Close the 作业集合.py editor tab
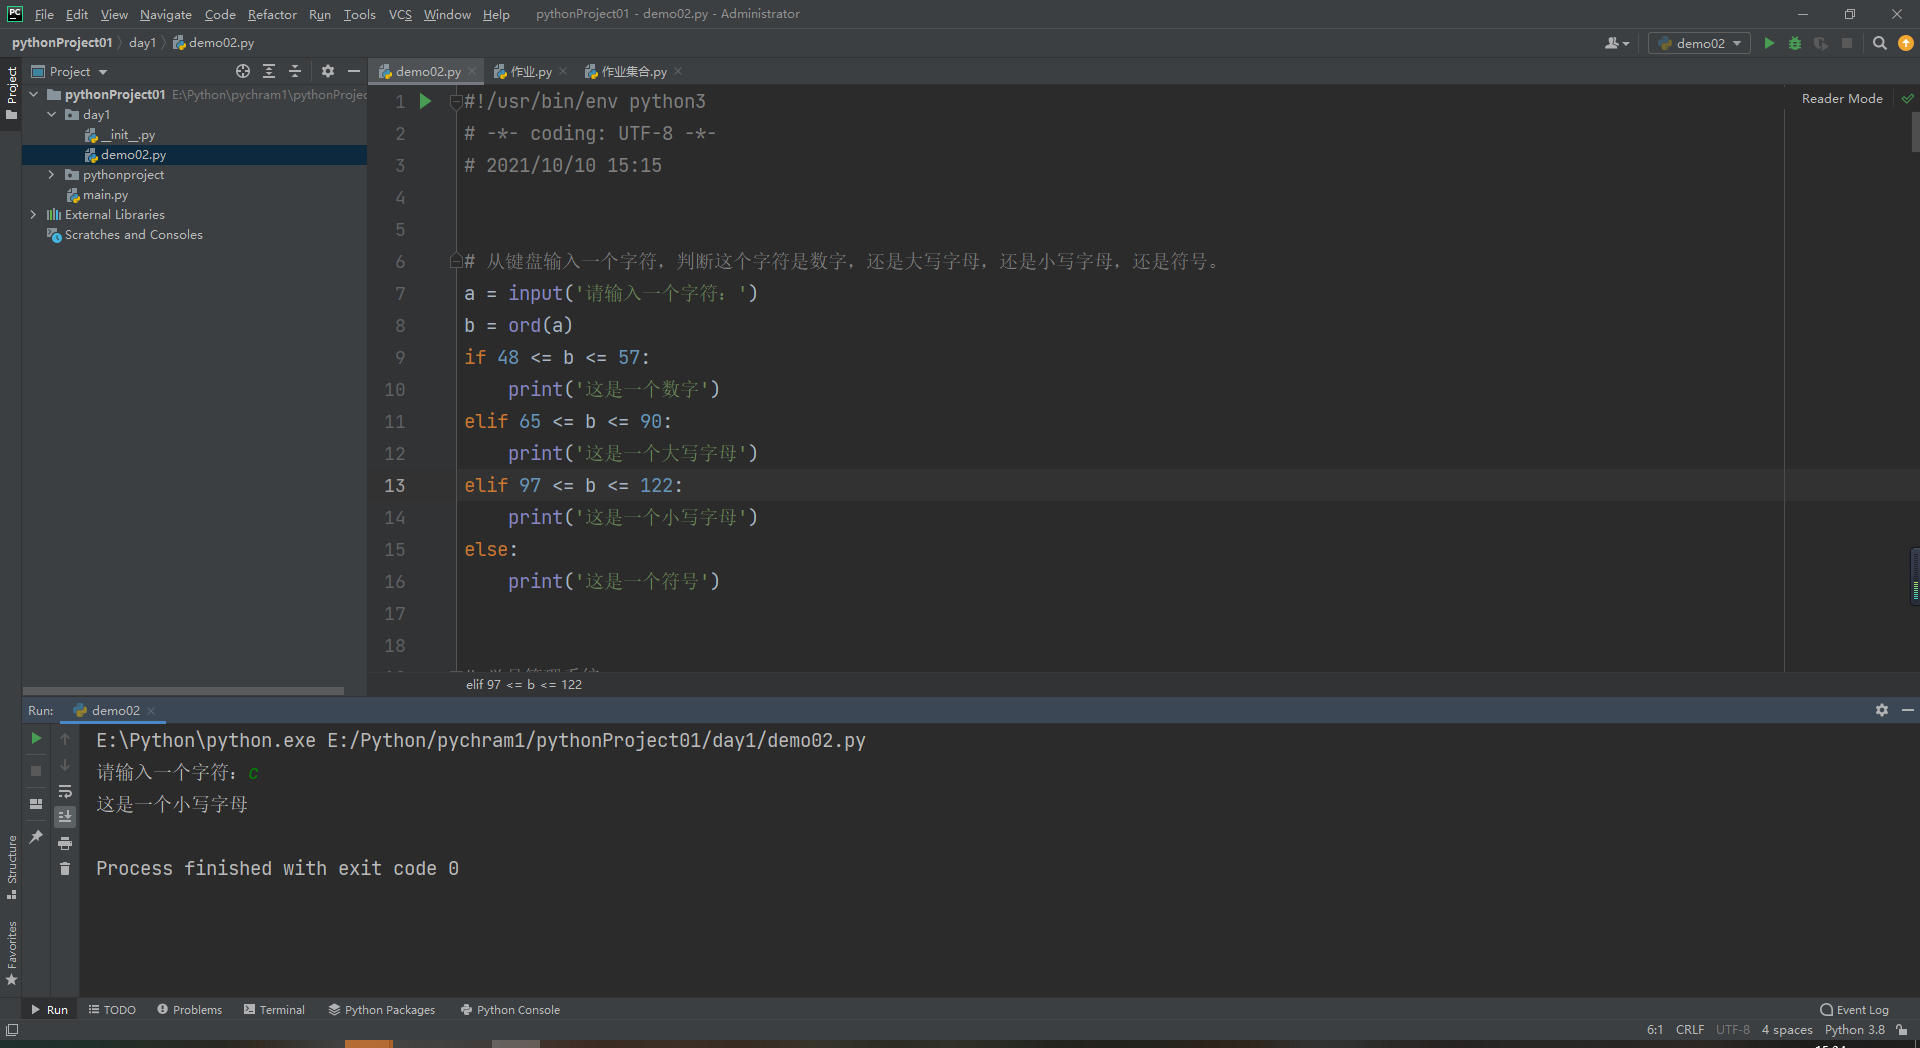The width and height of the screenshot is (1920, 1048). (678, 71)
